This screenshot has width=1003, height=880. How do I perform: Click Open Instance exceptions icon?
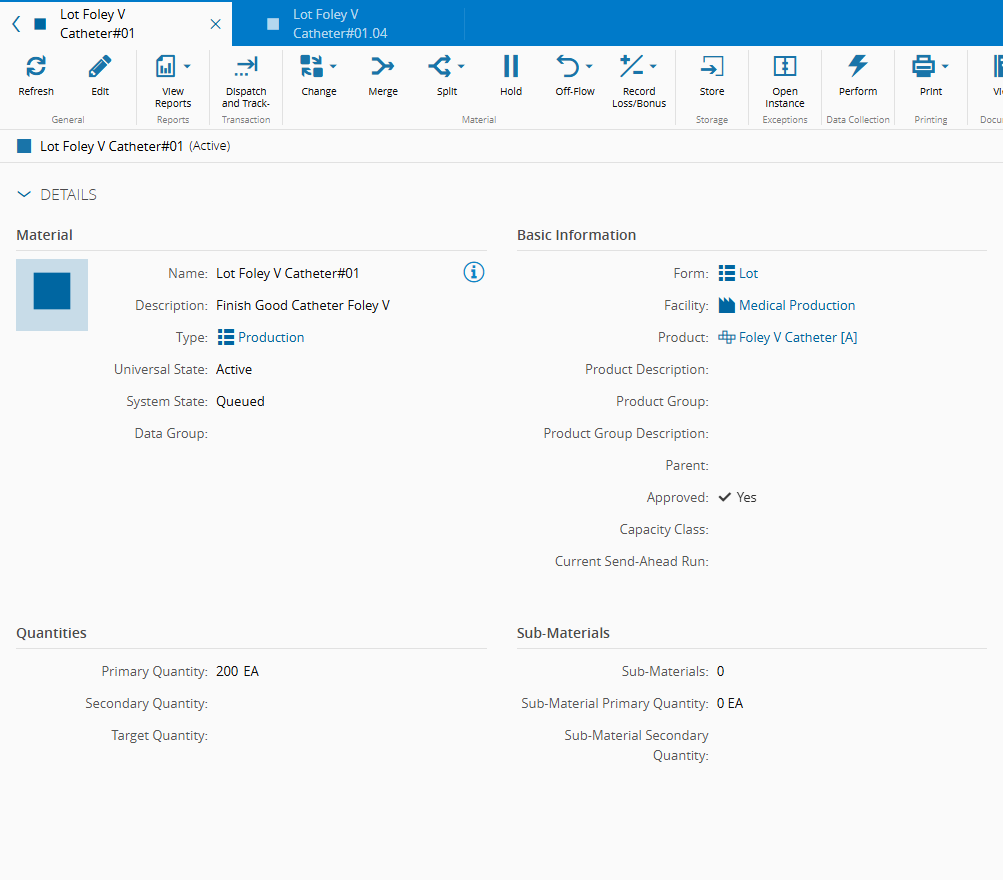pos(785,67)
